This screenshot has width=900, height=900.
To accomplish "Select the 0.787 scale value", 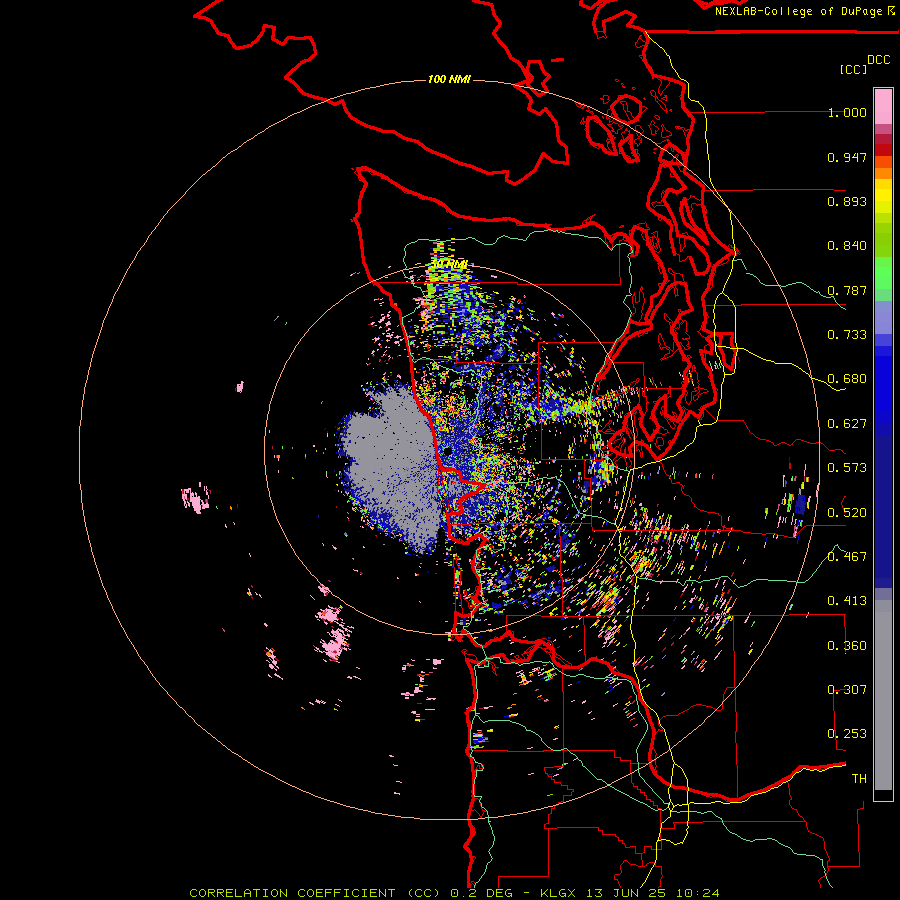I will point(847,290).
